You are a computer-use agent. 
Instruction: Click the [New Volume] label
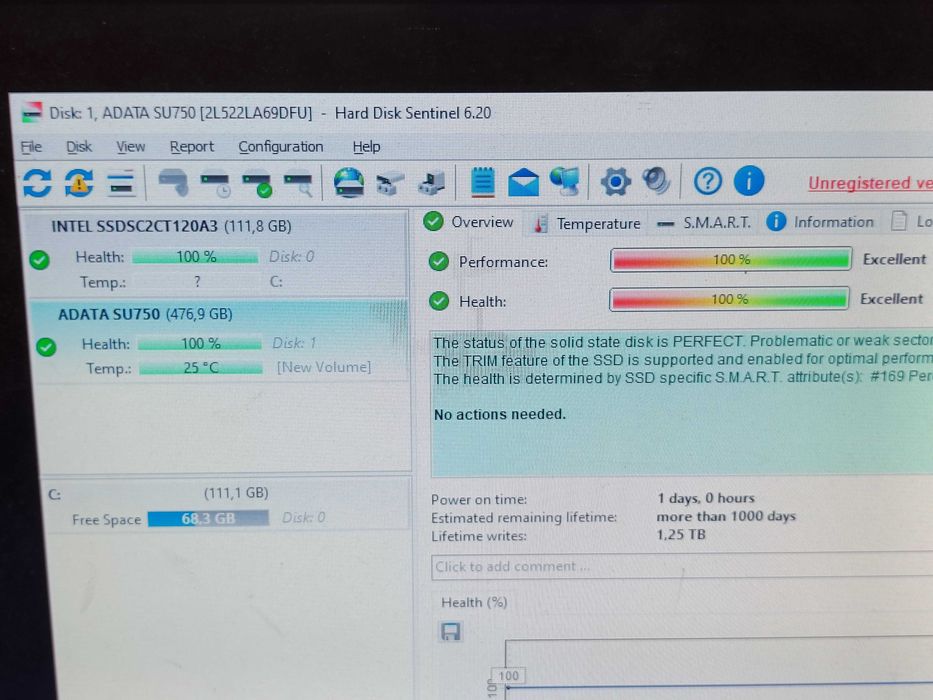[x=323, y=367]
